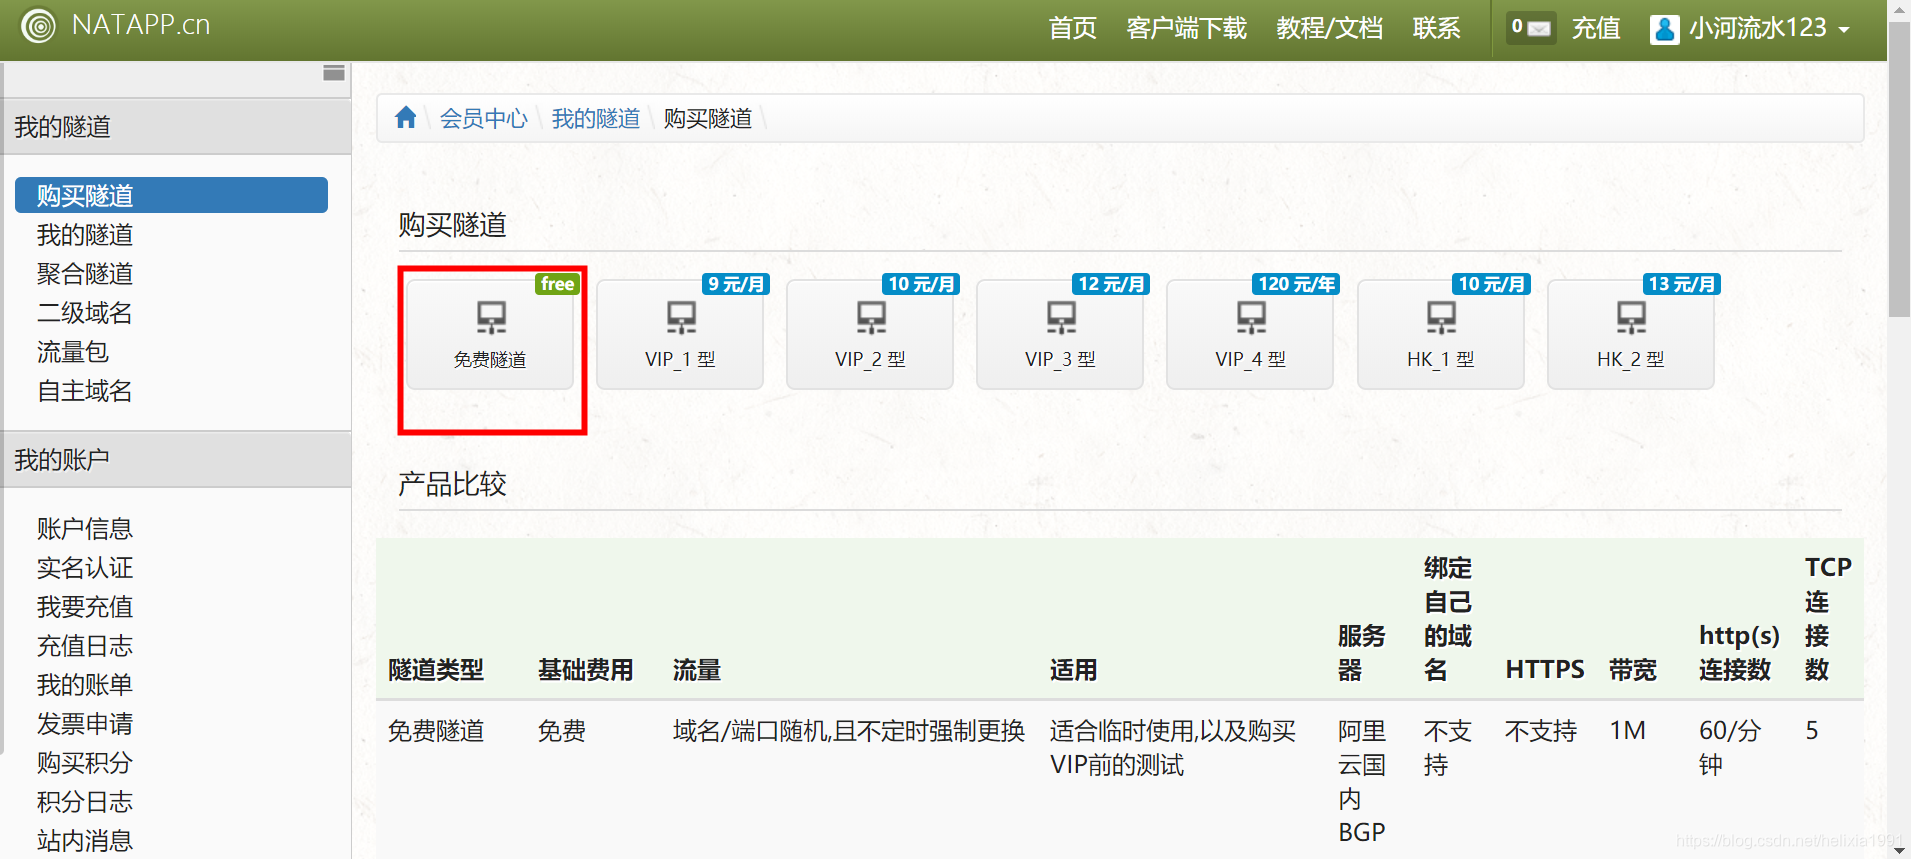This screenshot has height=859, width=1911.
Task: Open the 小河流水123 account dropdown
Action: [1751, 29]
